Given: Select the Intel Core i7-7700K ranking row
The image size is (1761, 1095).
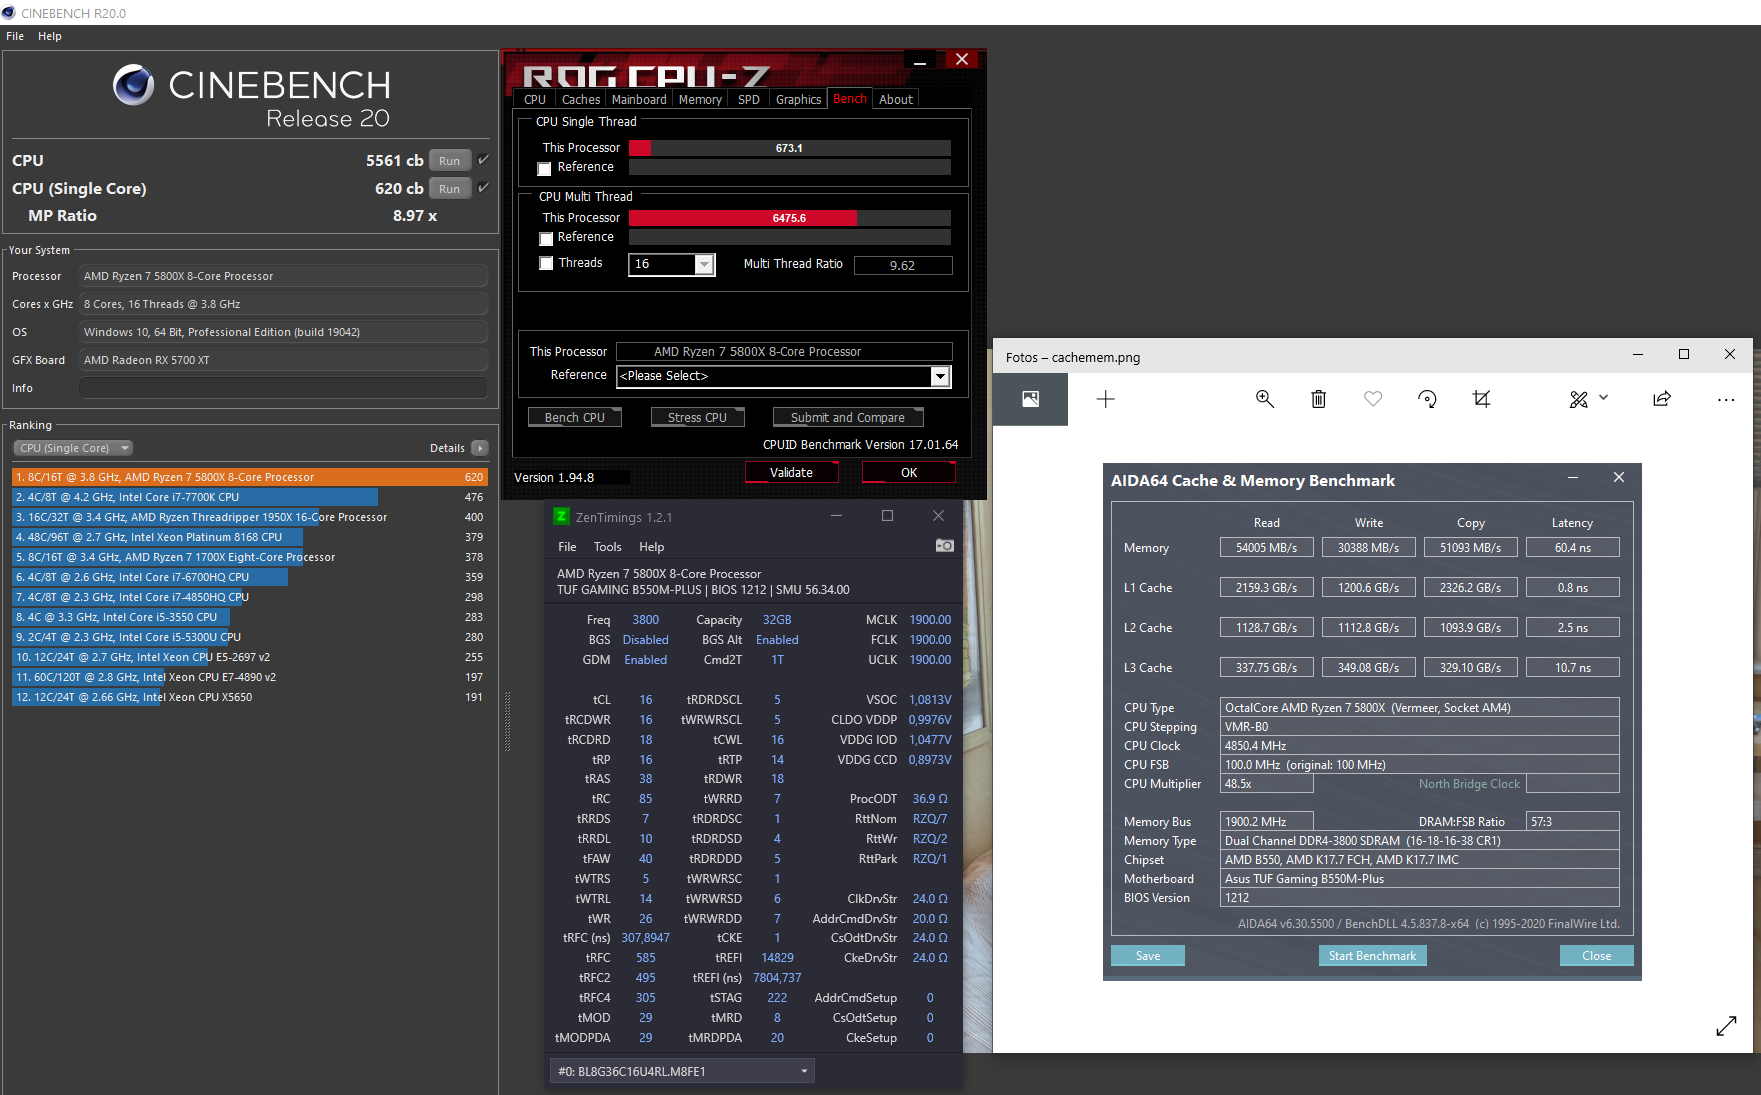Looking at the screenshot, I should coord(249,497).
